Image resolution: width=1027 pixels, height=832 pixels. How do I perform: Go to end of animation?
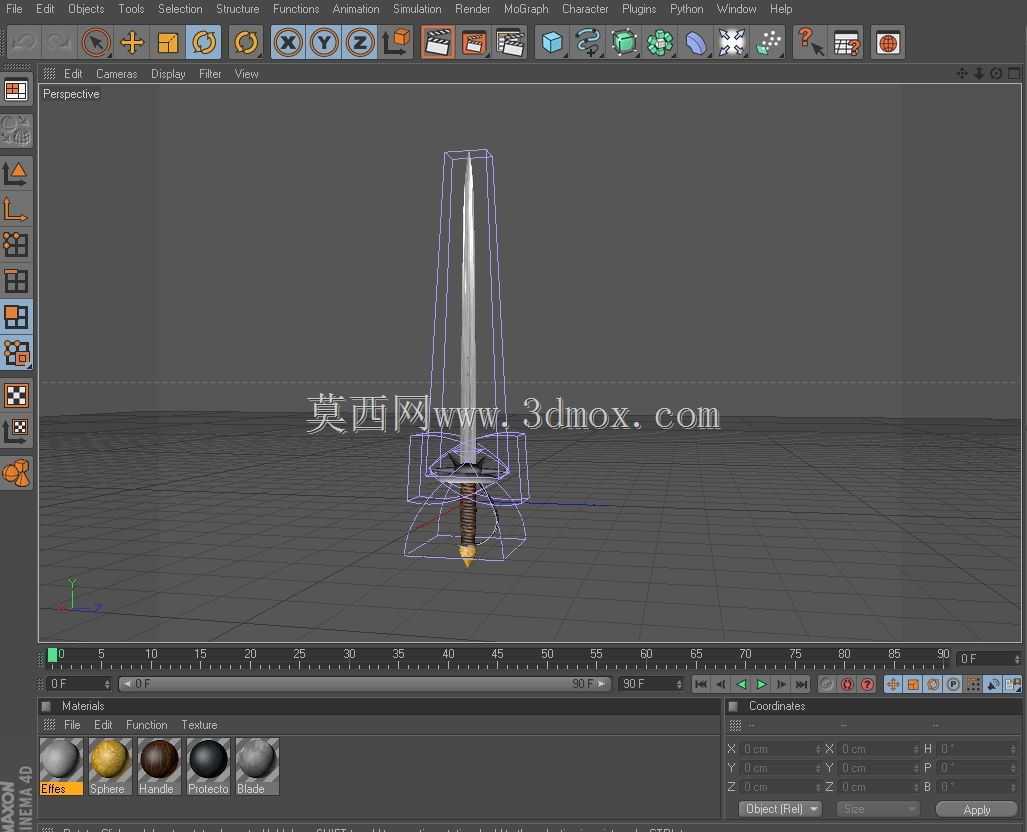pyautogui.click(x=801, y=684)
